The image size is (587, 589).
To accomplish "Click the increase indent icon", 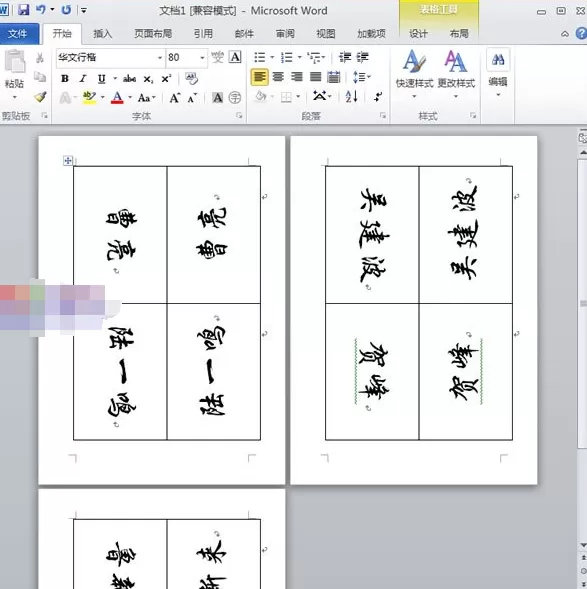I will [363, 57].
